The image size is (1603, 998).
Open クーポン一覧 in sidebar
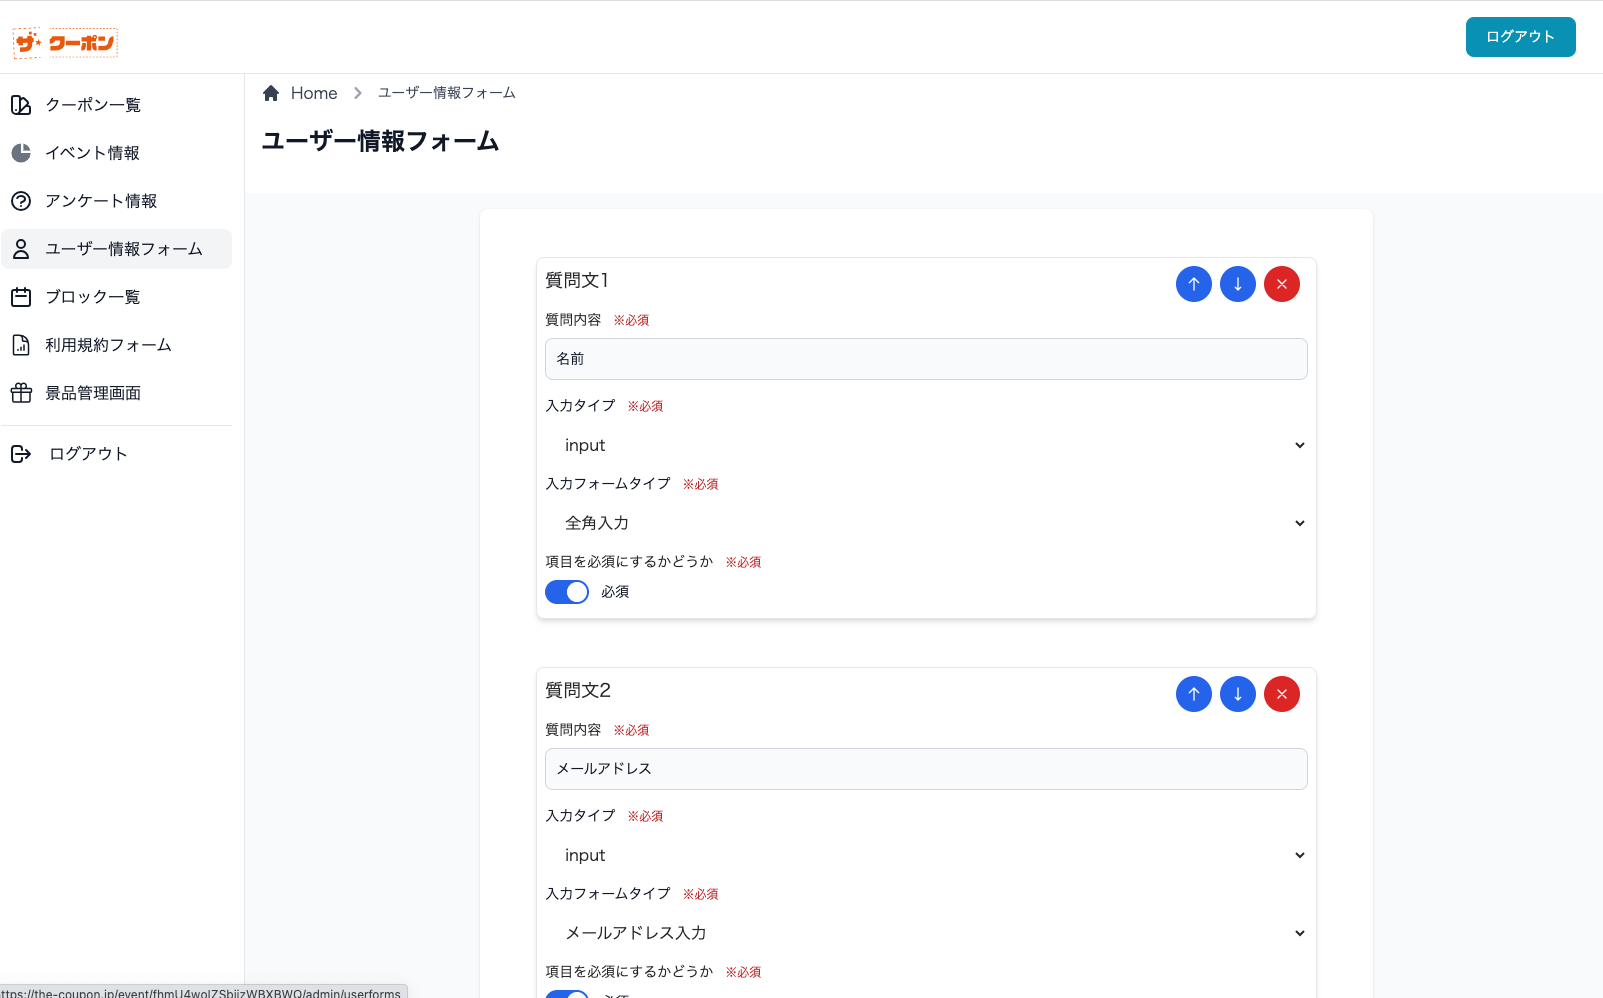coord(116,105)
